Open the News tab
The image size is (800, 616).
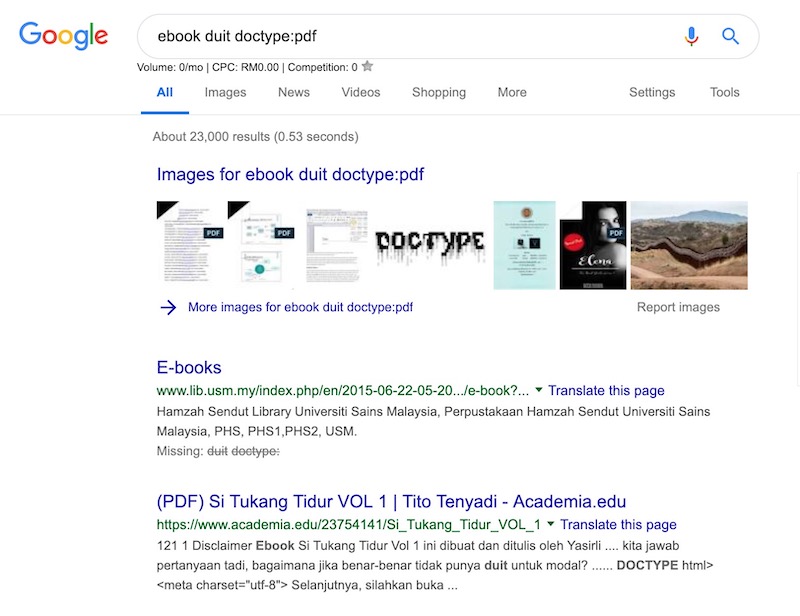coord(294,92)
